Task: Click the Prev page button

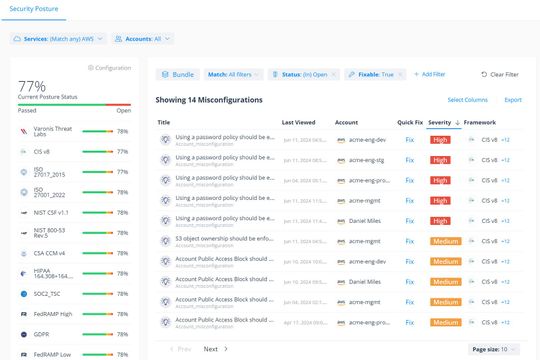Action: (181, 349)
